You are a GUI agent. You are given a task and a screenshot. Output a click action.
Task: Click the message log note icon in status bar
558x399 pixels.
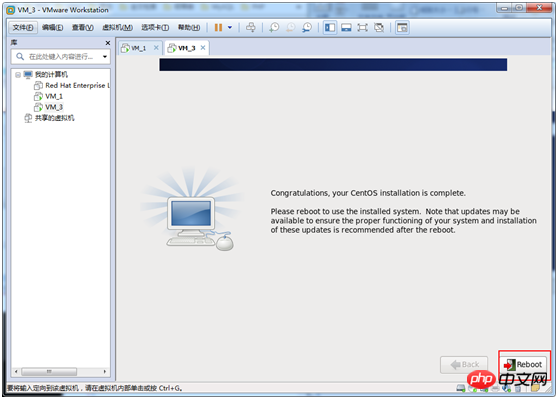pyautogui.click(x=535, y=388)
